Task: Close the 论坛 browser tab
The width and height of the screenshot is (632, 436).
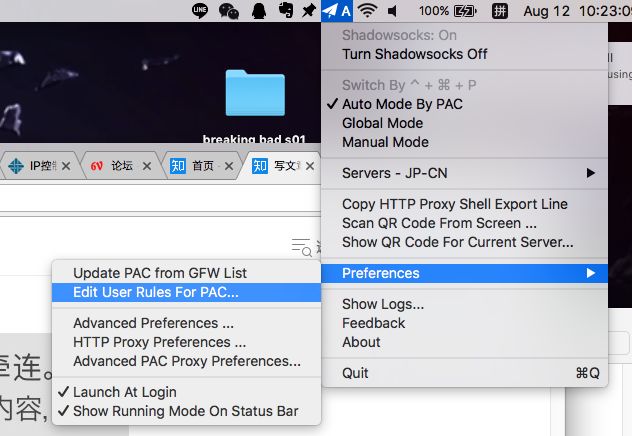Action: 147,166
